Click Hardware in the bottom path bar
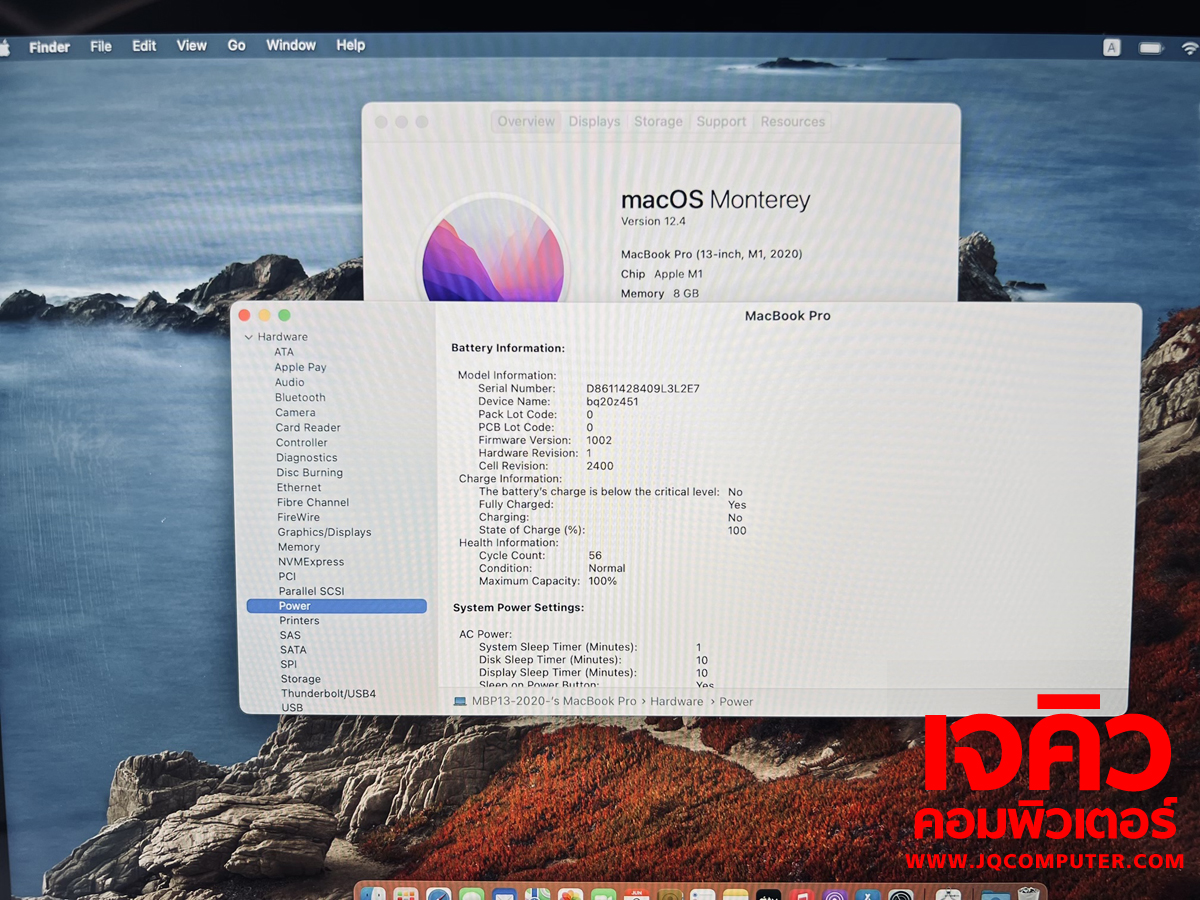The width and height of the screenshot is (1200, 900). (677, 702)
